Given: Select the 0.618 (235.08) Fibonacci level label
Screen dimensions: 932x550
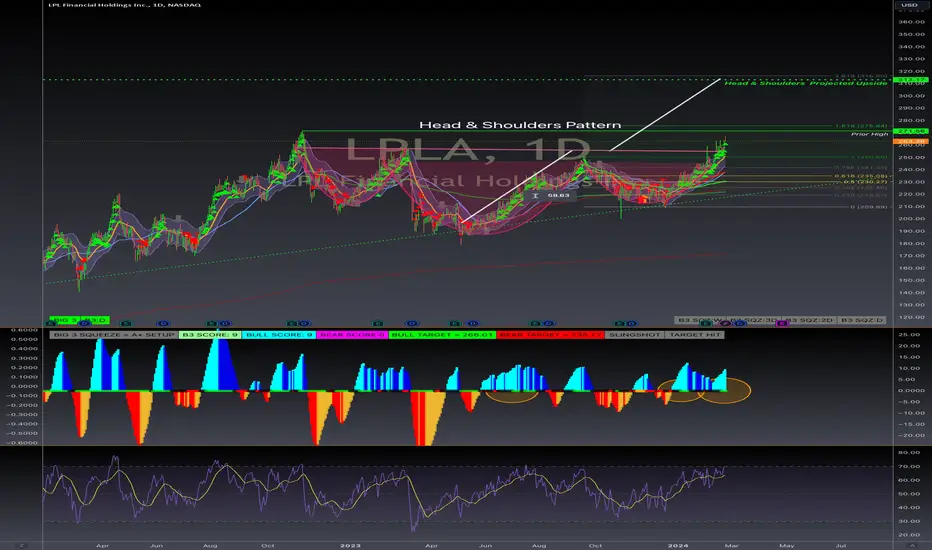Looking at the screenshot, I should [861, 176].
